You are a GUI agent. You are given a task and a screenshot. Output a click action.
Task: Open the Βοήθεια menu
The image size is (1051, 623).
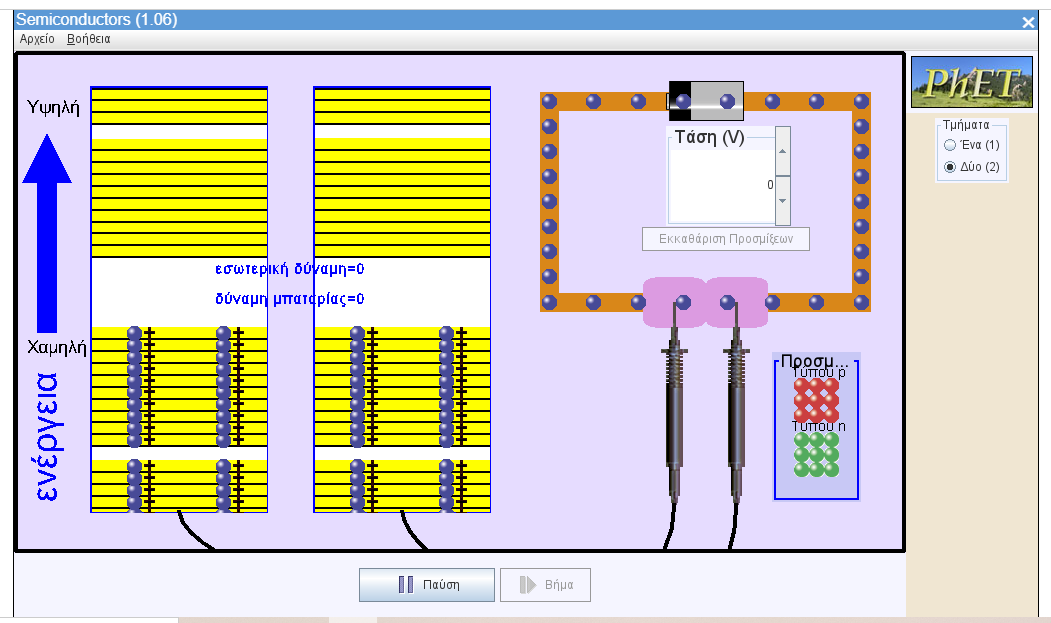pos(88,39)
